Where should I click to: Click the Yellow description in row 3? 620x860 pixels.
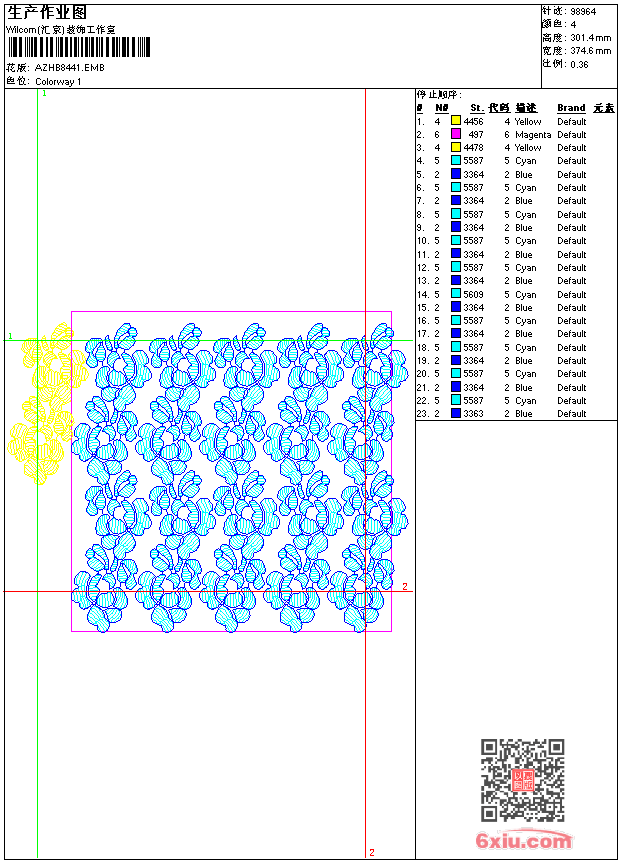528,148
